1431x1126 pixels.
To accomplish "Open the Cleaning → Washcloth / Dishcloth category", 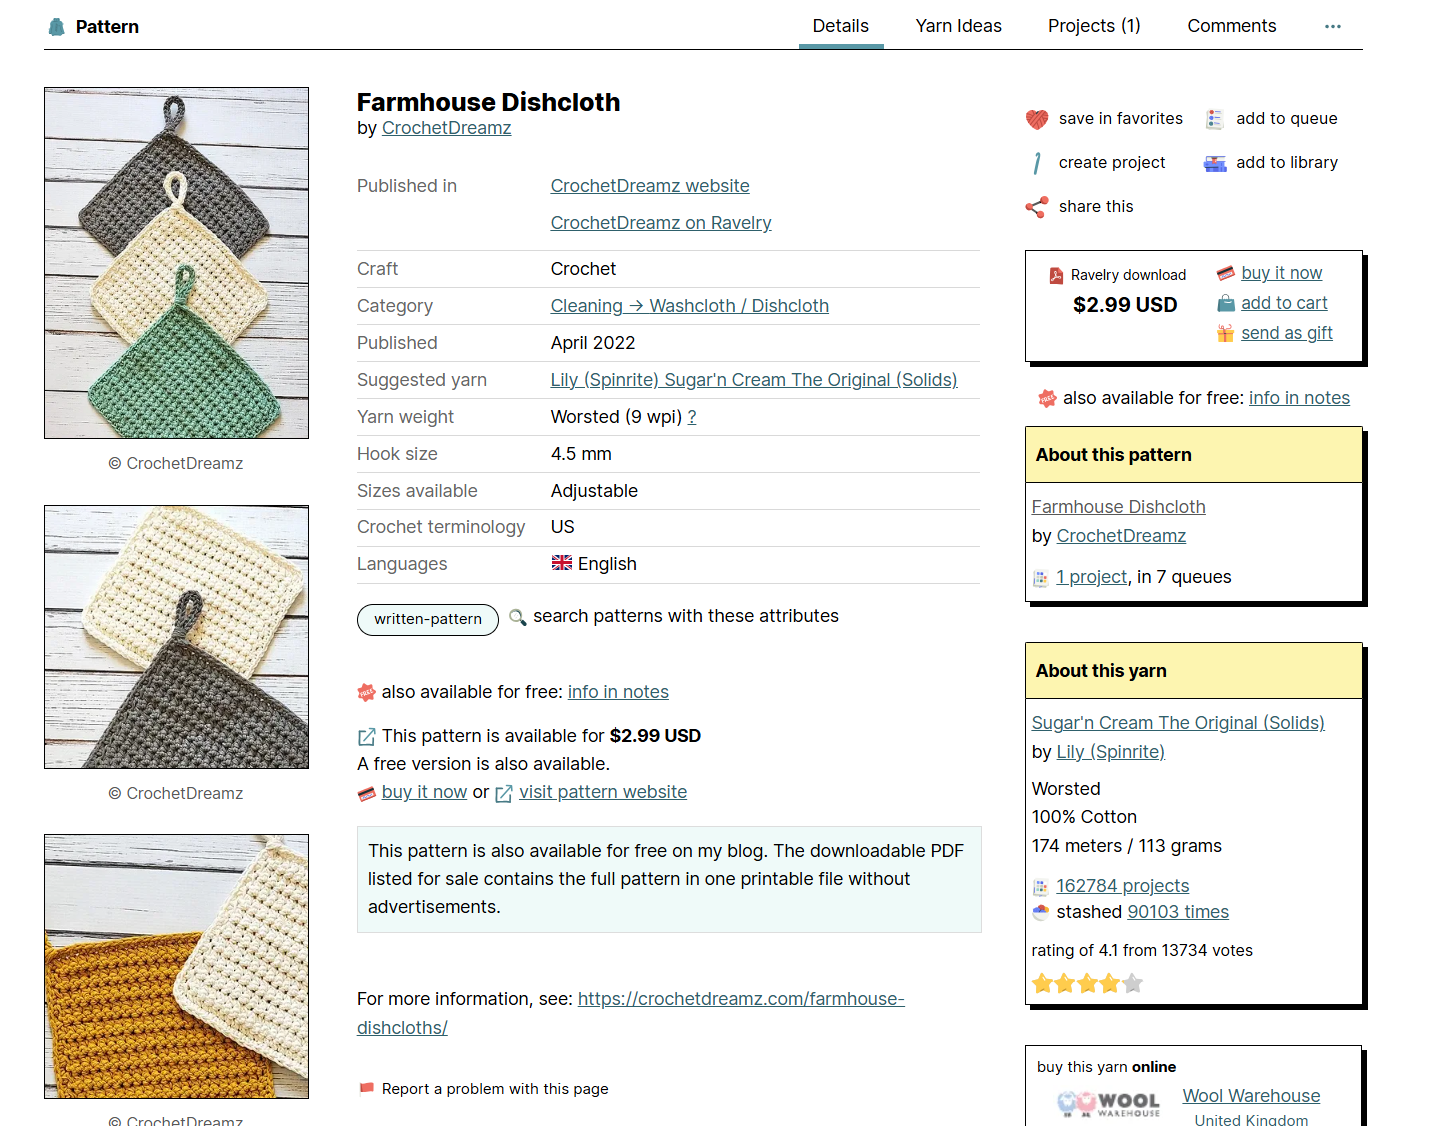I will tap(690, 306).
